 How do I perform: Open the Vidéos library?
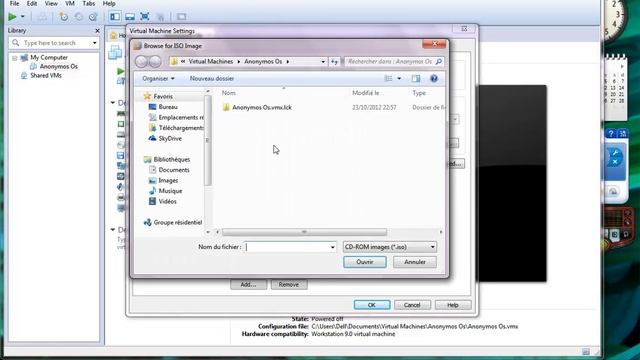pyautogui.click(x=167, y=202)
